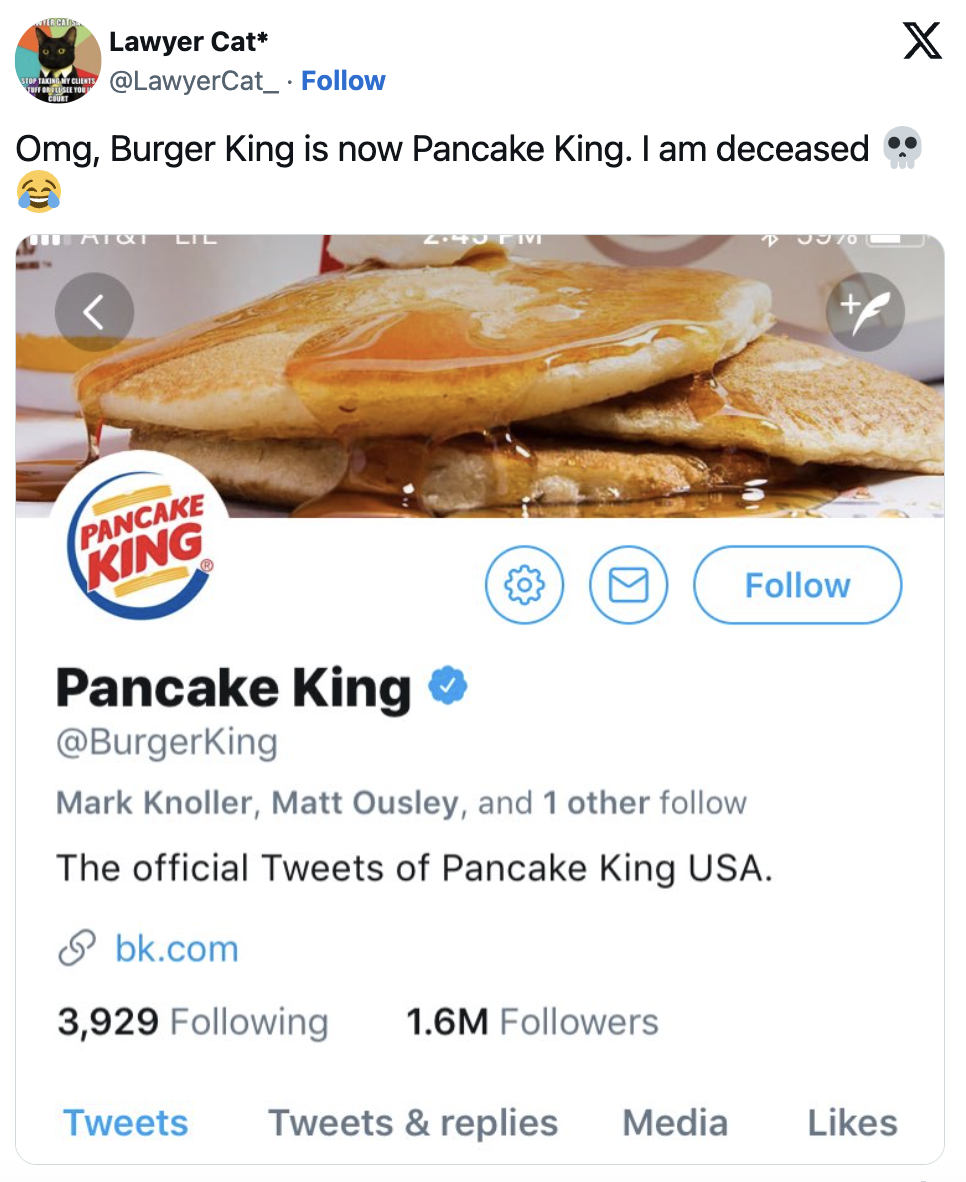
Task: Open the Likes tab
Action: tap(852, 1123)
